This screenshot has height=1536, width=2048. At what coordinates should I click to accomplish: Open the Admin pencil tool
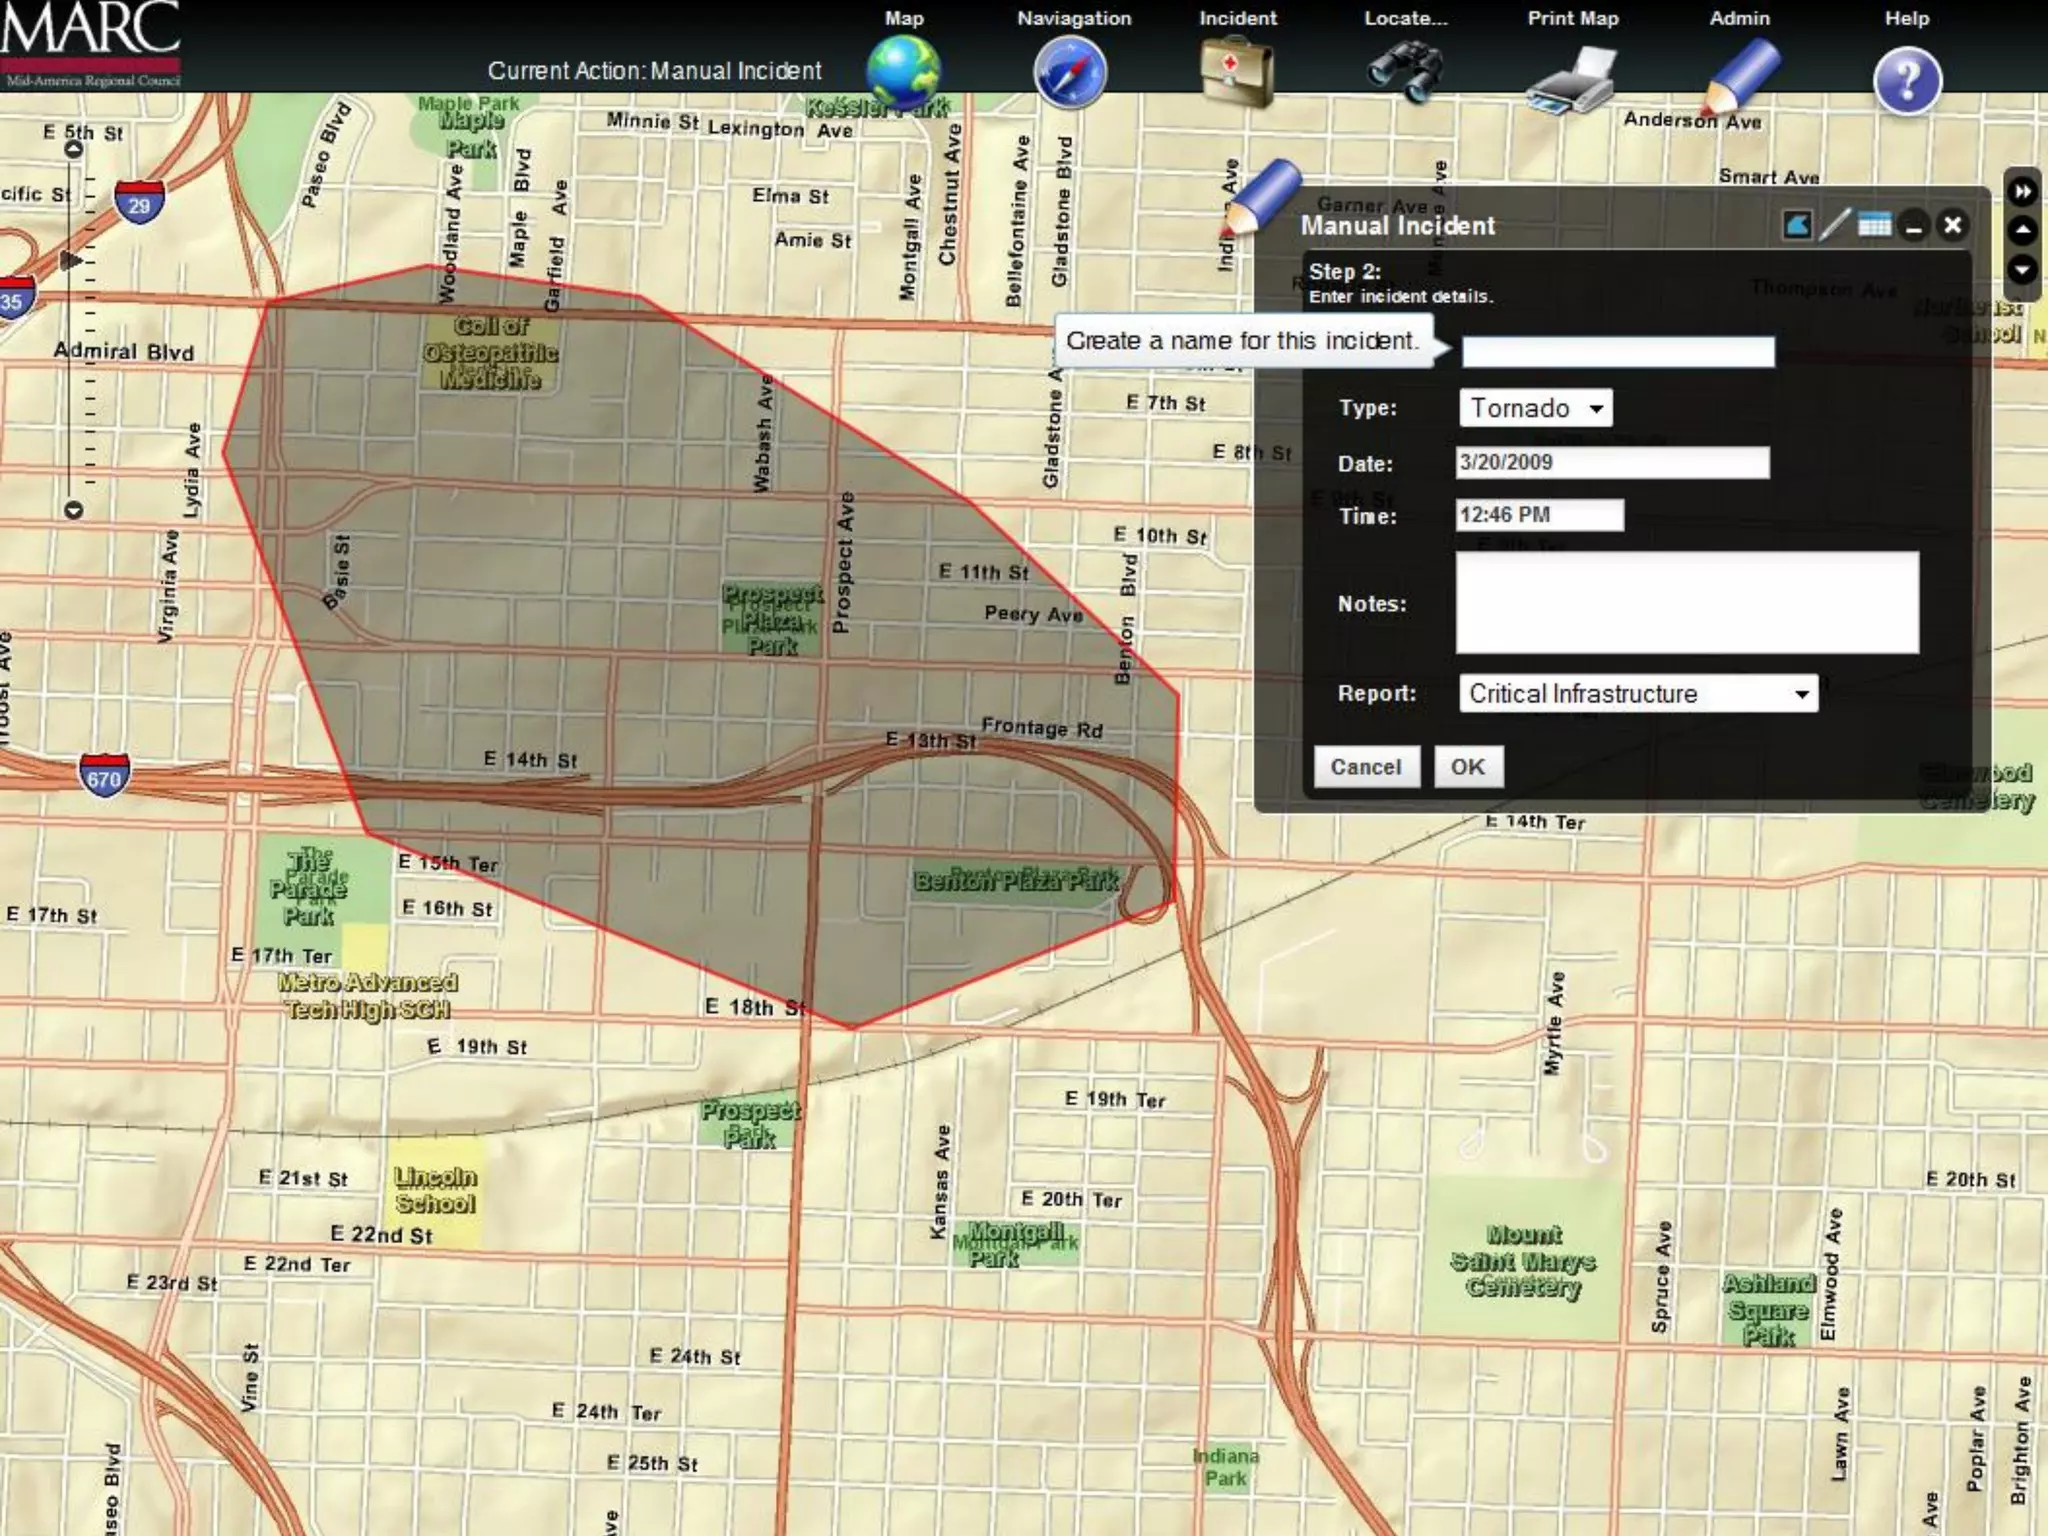pos(1740,76)
